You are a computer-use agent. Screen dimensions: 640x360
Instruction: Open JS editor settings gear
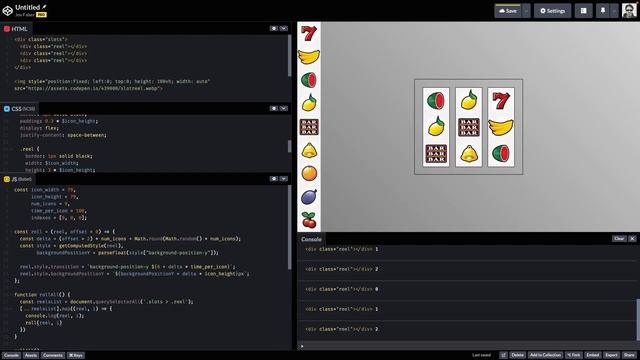click(x=273, y=179)
